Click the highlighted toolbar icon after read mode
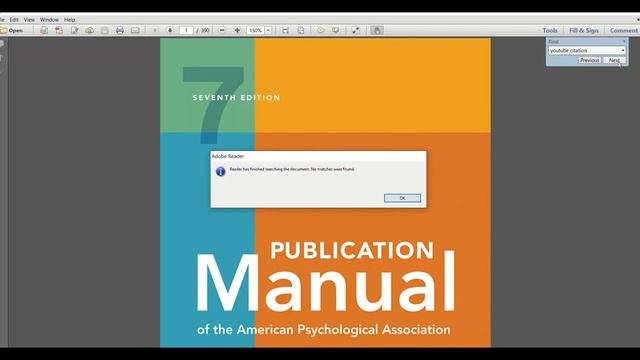The width and height of the screenshot is (640, 360). [x=377, y=31]
